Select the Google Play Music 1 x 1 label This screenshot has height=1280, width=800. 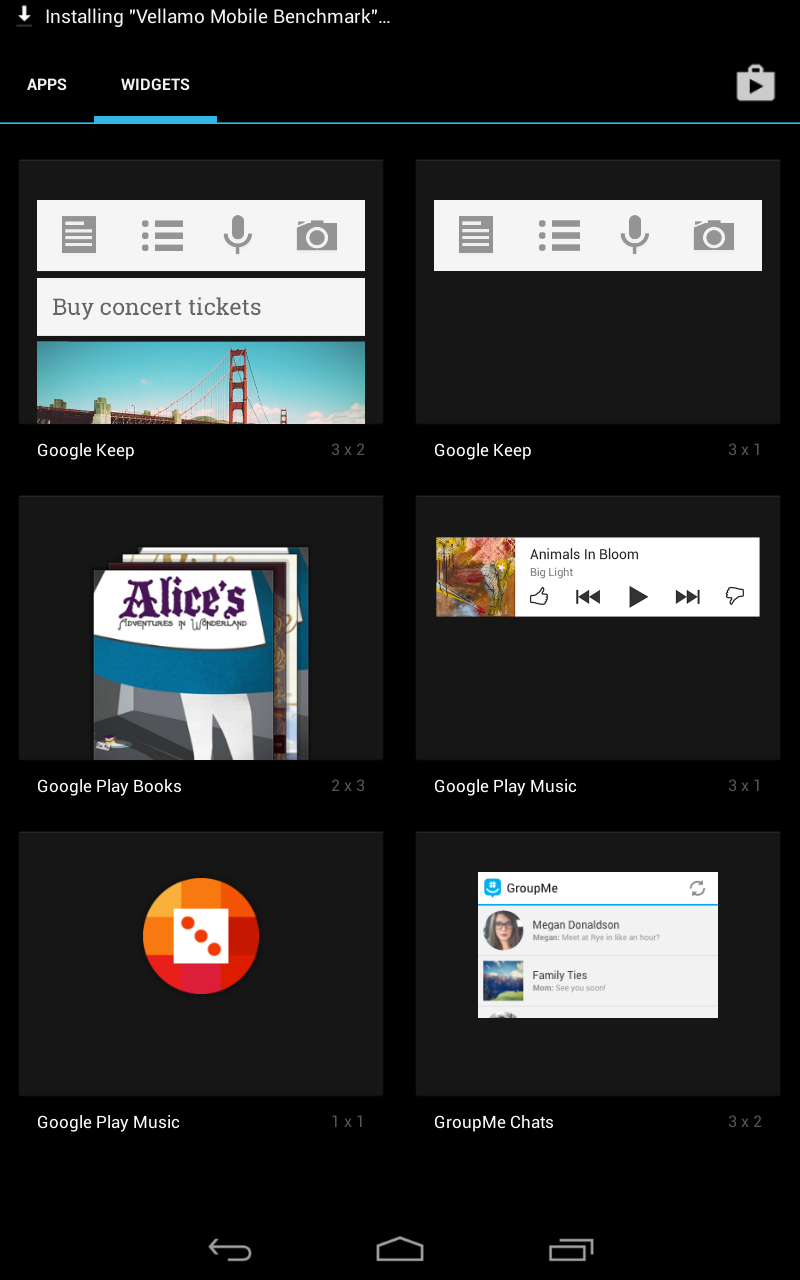click(x=108, y=1122)
